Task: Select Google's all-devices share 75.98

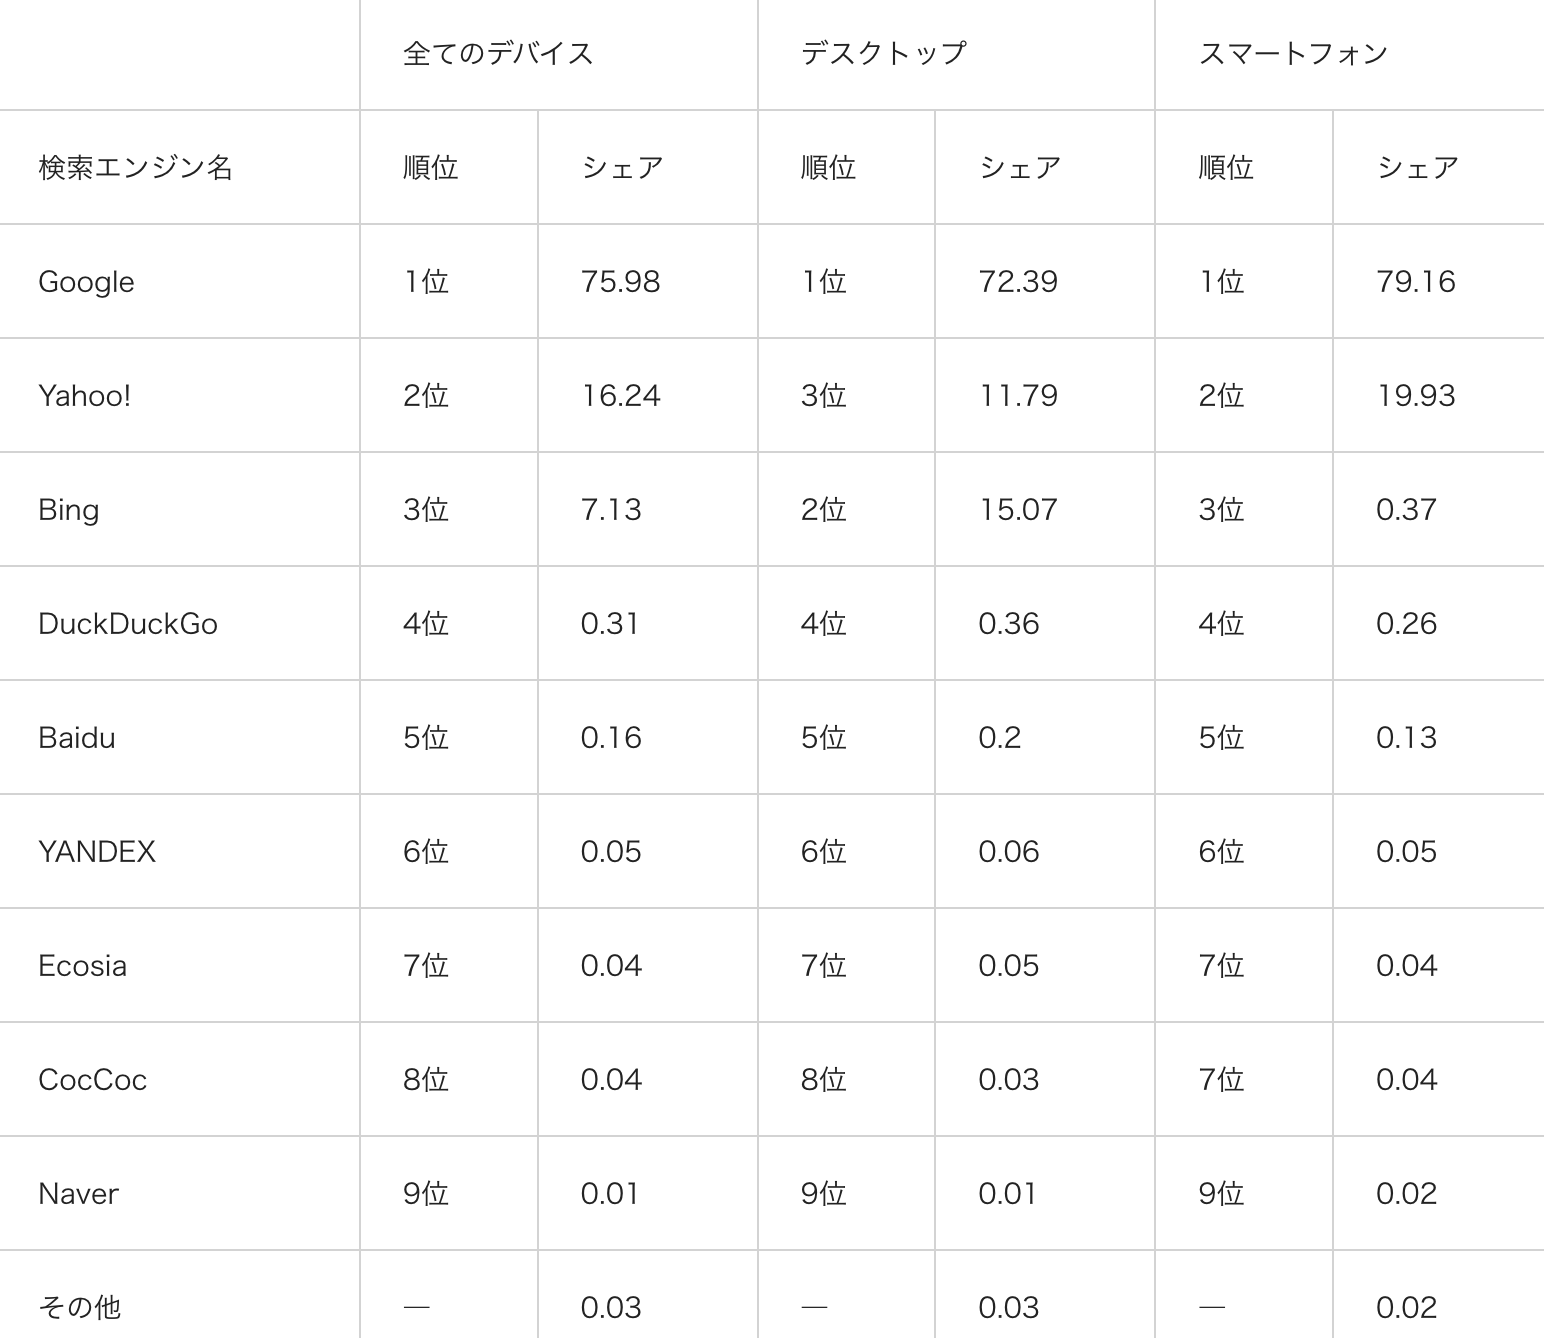Action: pyautogui.click(x=620, y=282)
